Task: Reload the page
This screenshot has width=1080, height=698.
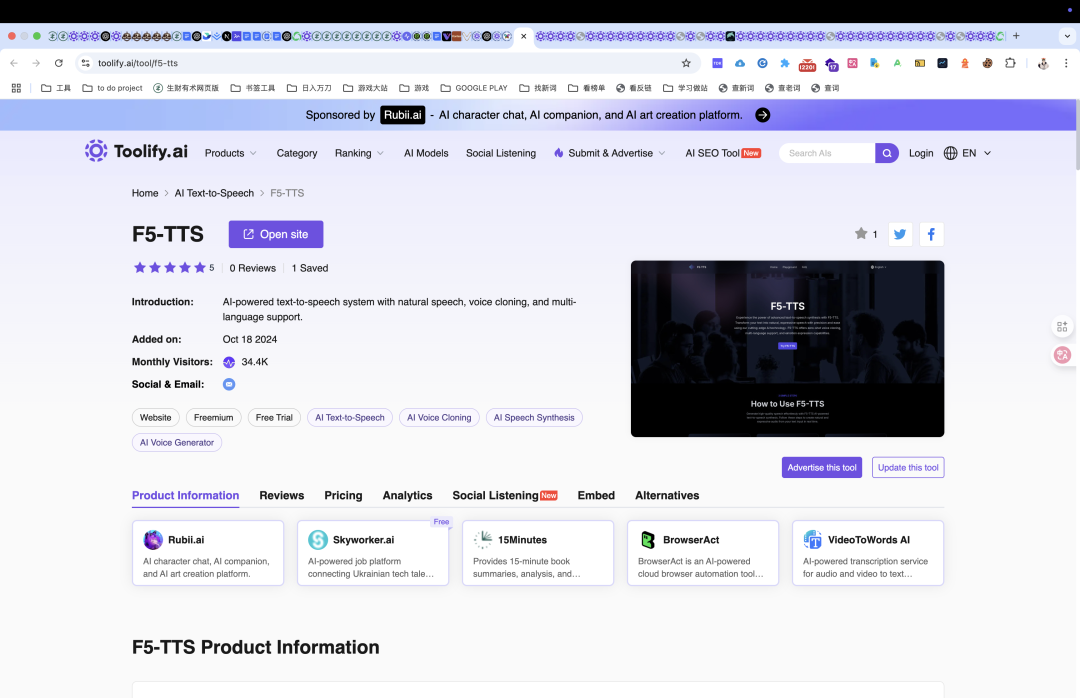Action: [59, 63]
